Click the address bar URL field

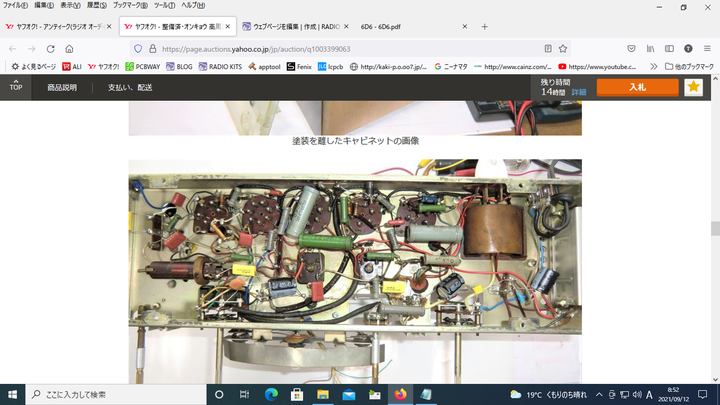pyautogui.click(x=330, y=48)
